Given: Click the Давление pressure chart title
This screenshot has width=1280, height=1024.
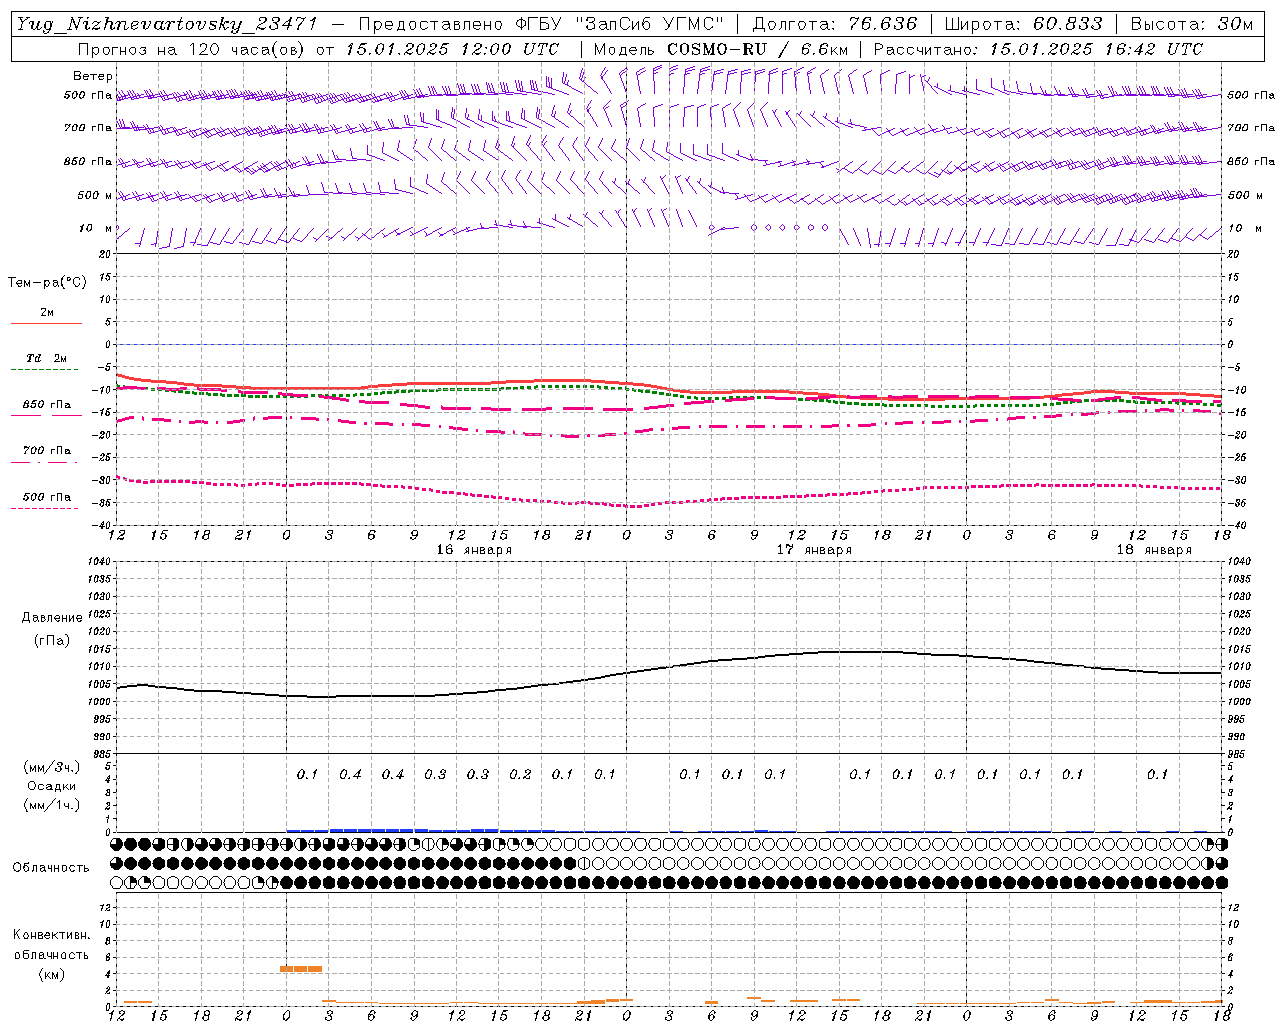Looking at the screenshot, I should tap(52, 617).
